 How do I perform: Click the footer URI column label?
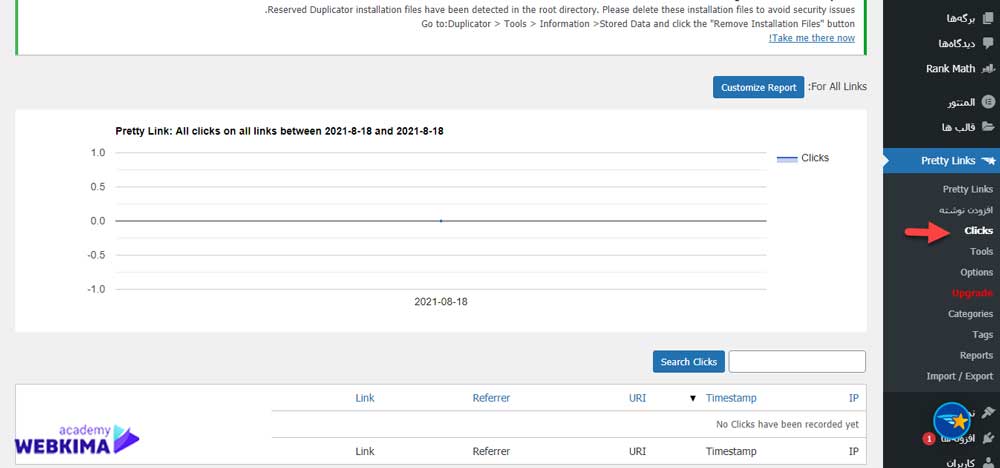[637, 451]
